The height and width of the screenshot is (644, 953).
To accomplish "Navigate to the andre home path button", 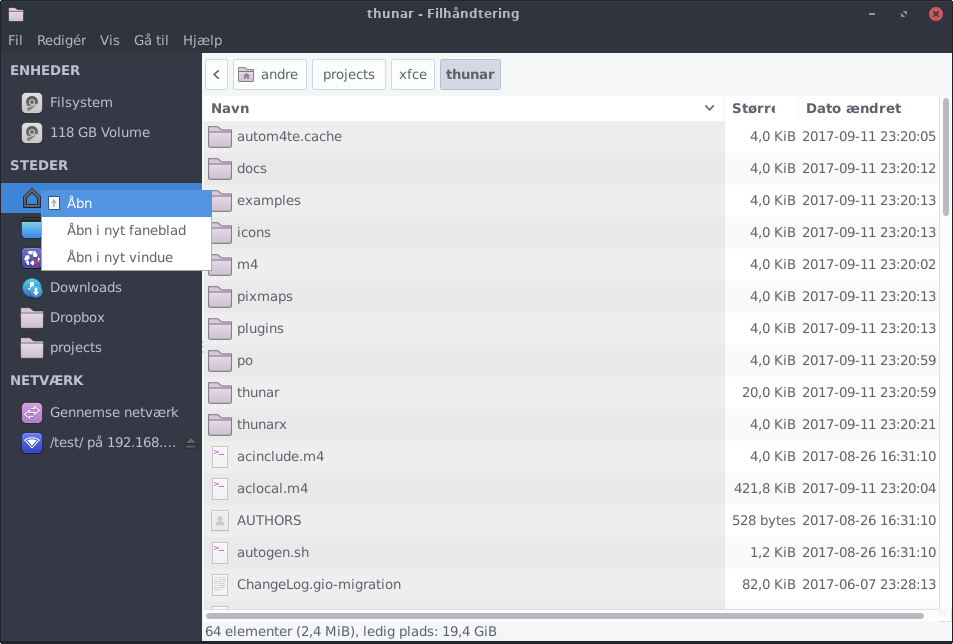I will pos(270,75).
